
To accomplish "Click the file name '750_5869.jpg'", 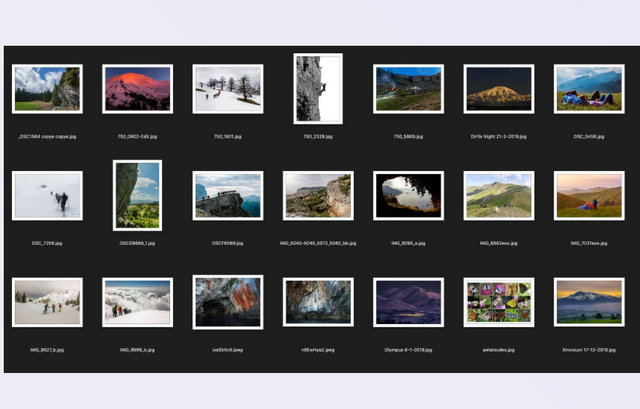I will coord(408,137).
